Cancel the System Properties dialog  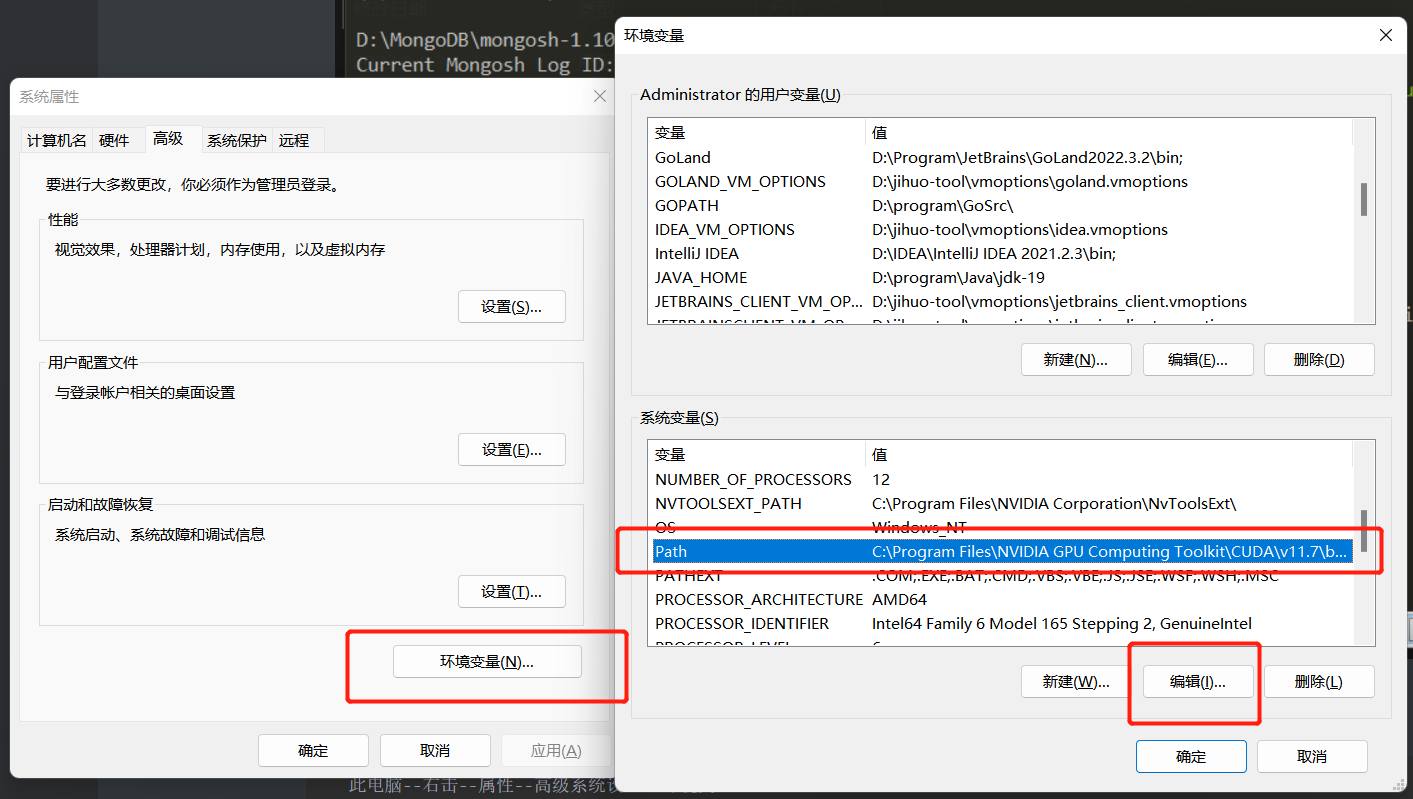point(435,751)
